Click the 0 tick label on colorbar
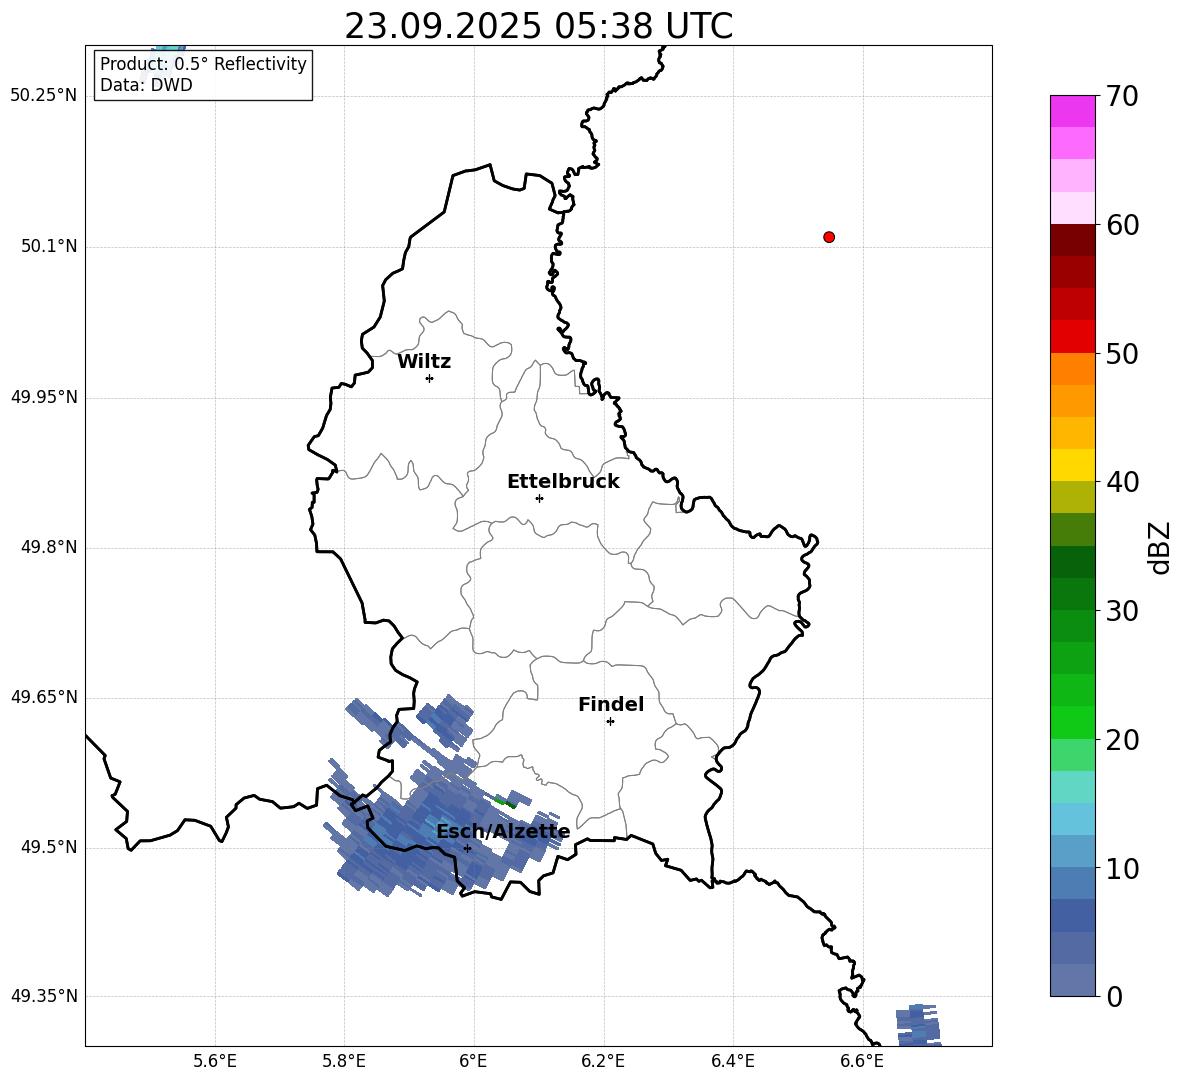 tap(1114, 996)
